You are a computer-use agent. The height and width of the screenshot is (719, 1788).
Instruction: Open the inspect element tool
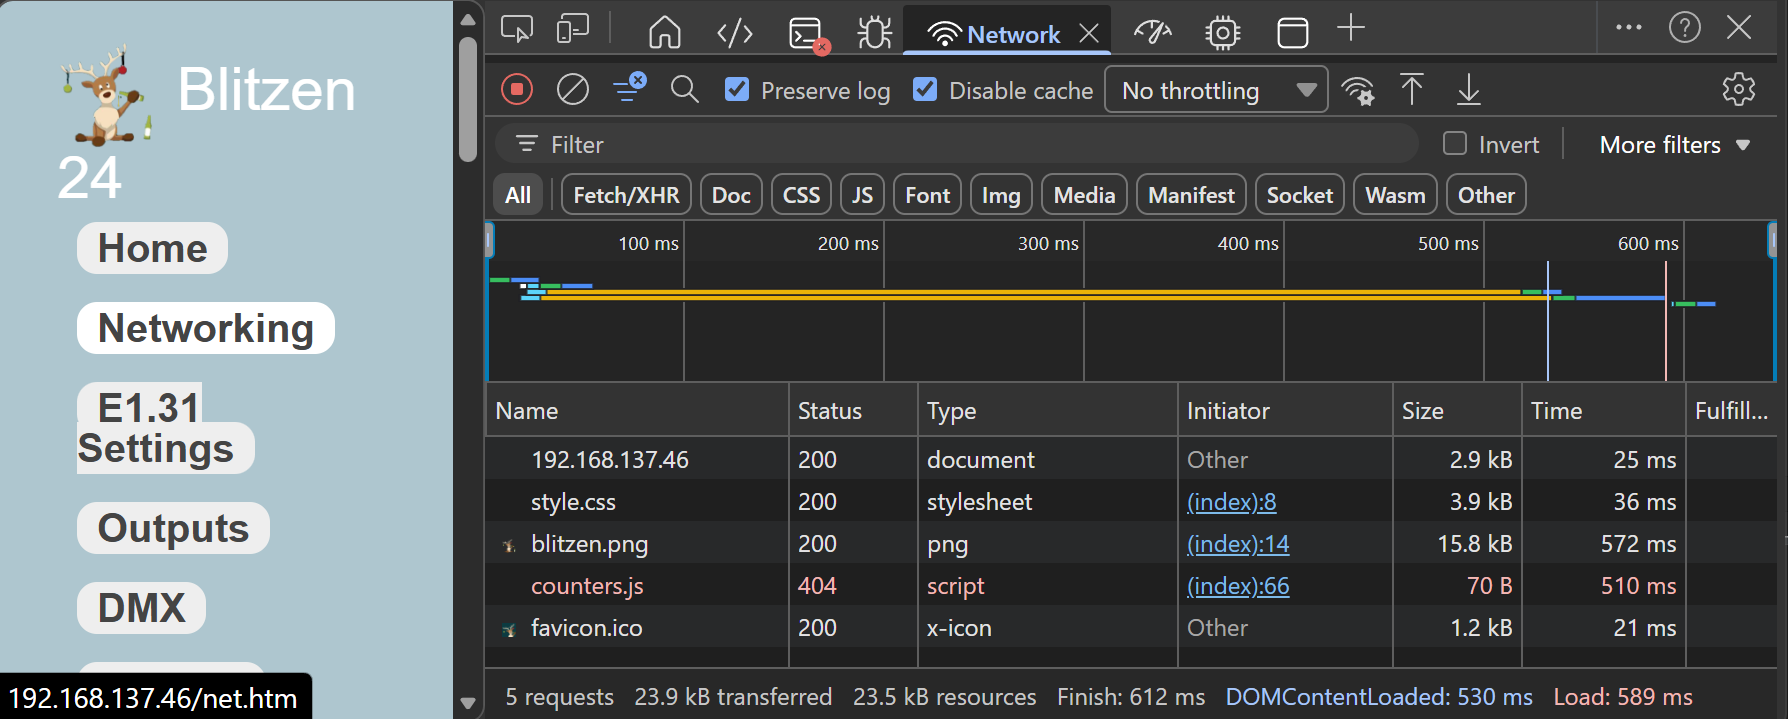point(517,30)
